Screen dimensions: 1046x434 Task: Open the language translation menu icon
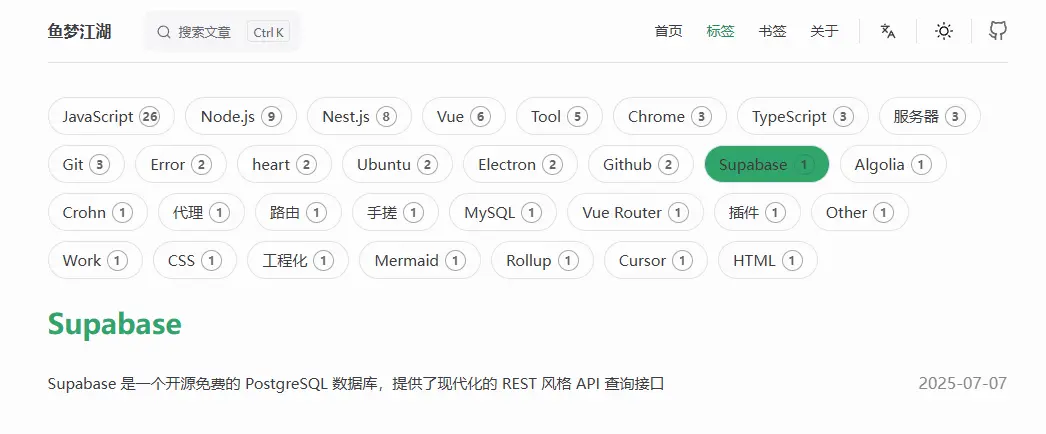point(887,31)
